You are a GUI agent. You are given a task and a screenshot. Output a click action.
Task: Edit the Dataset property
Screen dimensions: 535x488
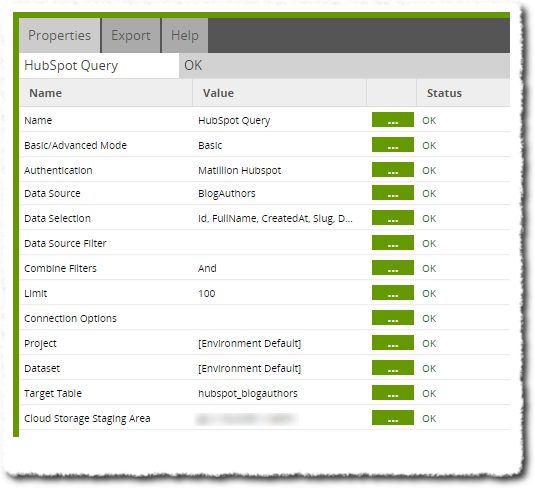393,368
